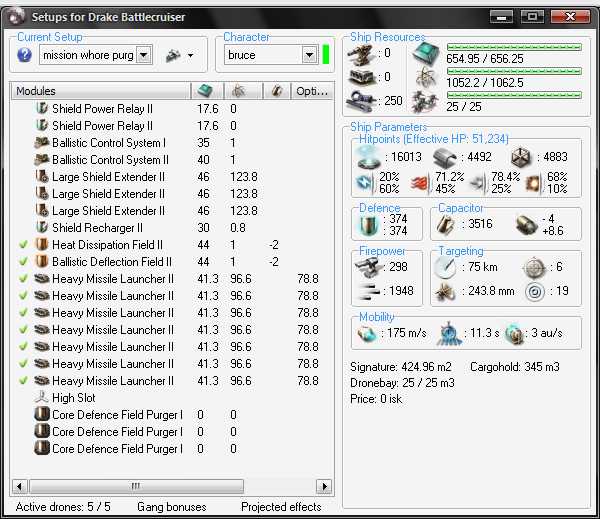Toggle third Heavy Missile Launcher II checkmark
Screen dimensions: 600x519
coord(24,312)
